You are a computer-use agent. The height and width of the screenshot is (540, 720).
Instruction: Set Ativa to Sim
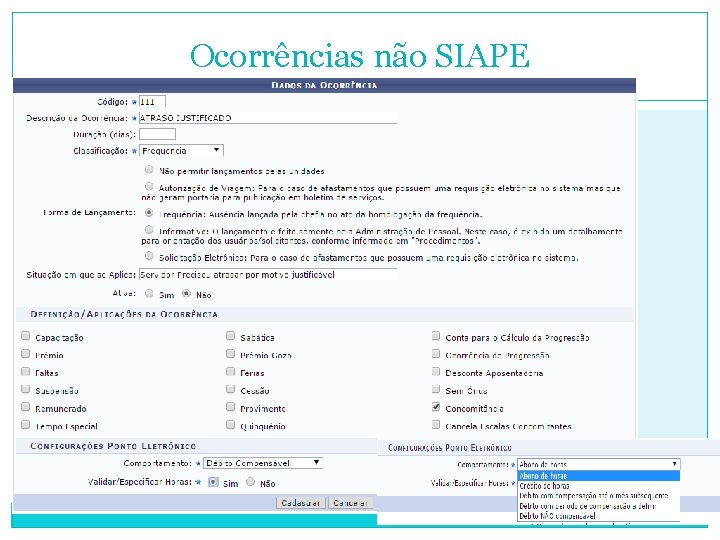(149, 293)
